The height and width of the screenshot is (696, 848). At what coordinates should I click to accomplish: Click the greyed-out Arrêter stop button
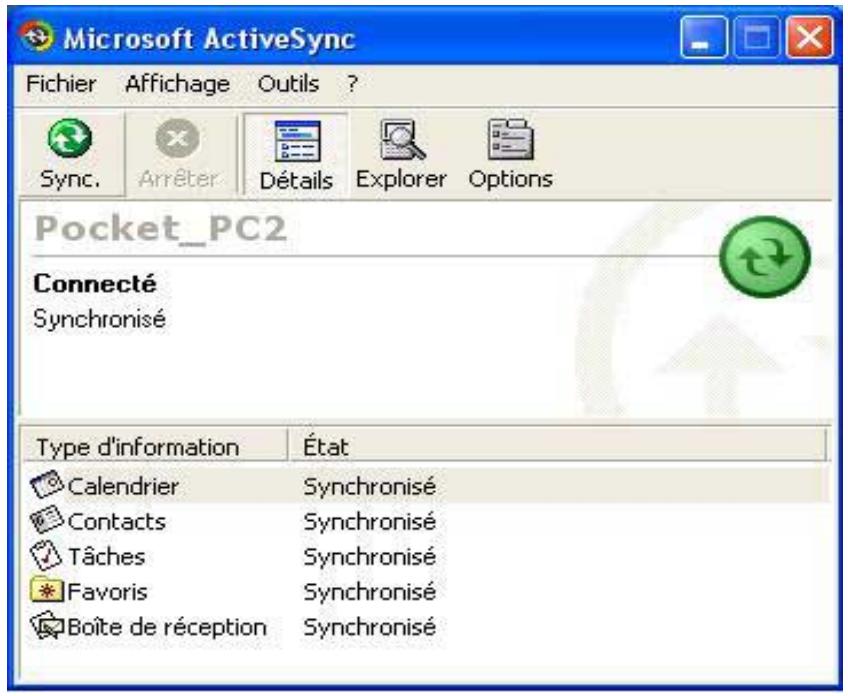coord(178,154)
